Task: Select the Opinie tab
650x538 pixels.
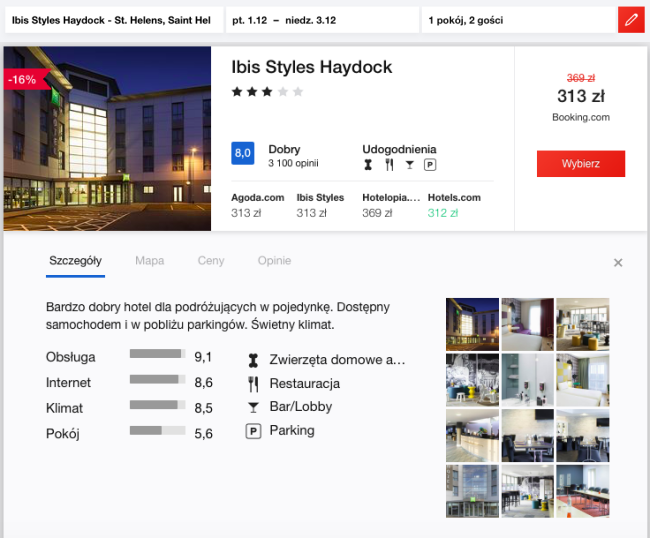Action: click(274, 261)
